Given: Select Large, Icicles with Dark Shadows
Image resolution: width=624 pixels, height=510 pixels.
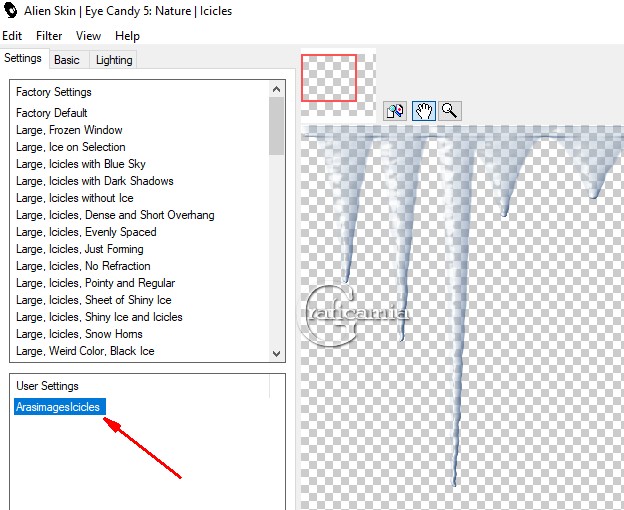Looking at the screenshot, I should tap(95, 181).
